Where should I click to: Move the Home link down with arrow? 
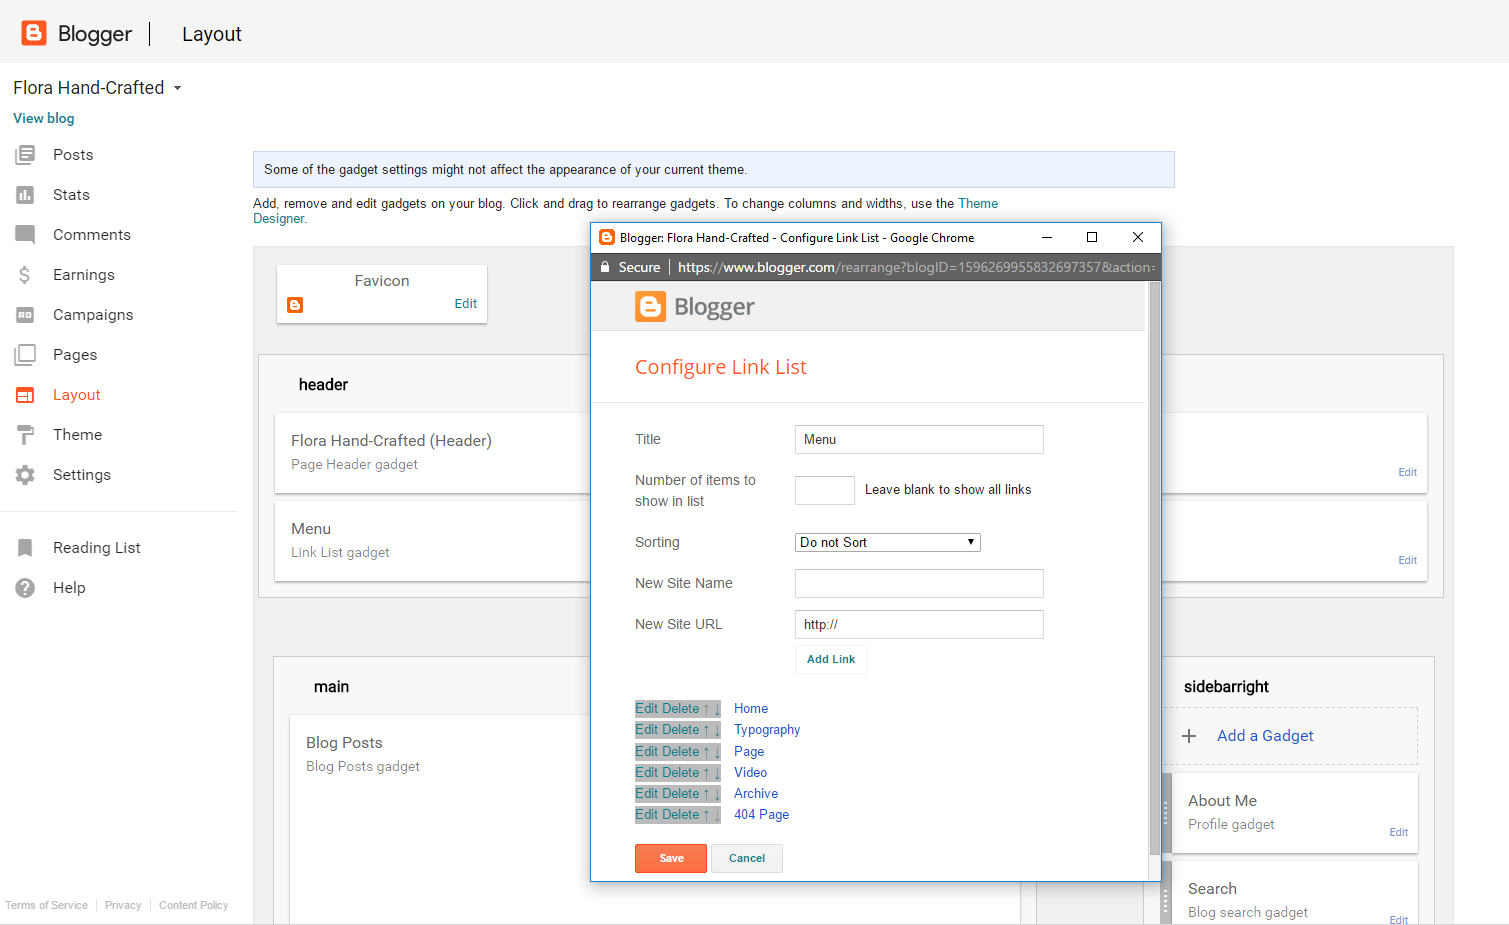[717, 709]
